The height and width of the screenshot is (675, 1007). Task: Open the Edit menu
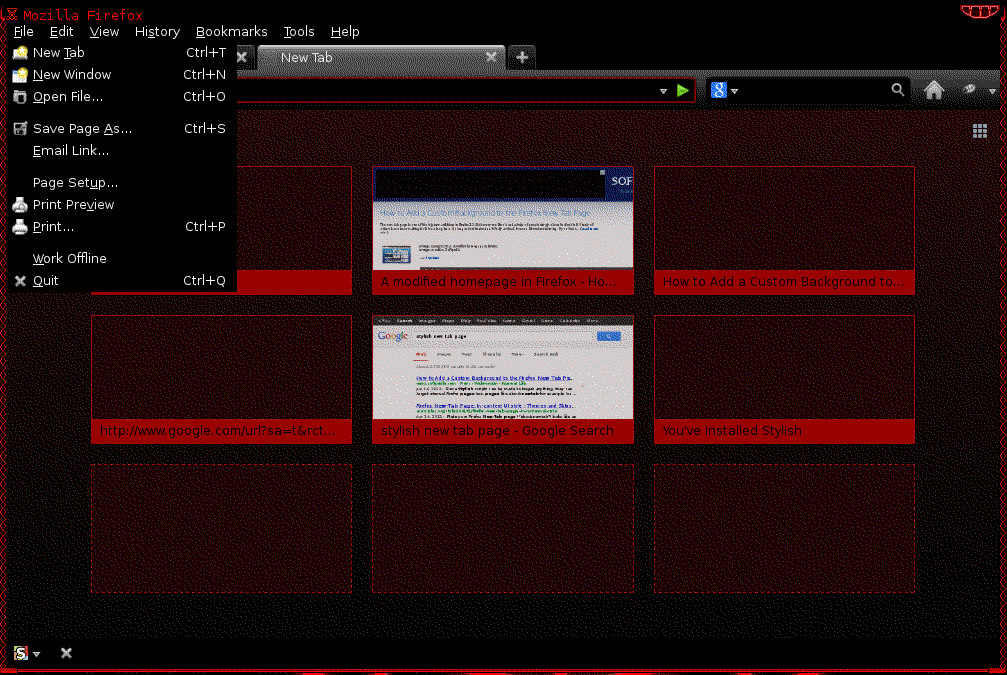pos(62,31)
